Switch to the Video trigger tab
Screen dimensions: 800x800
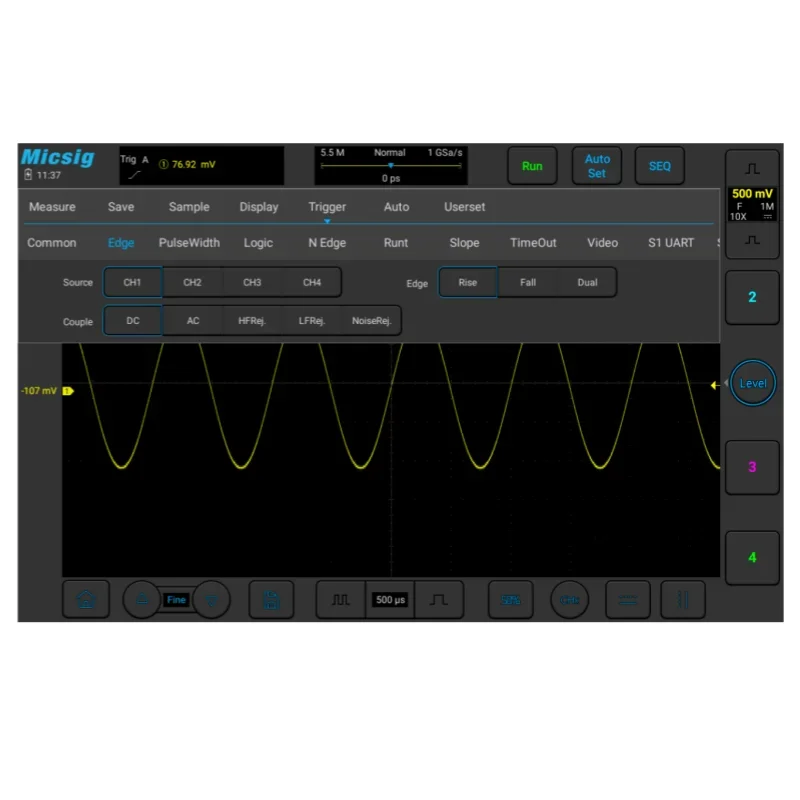click(x=603, y=243)
